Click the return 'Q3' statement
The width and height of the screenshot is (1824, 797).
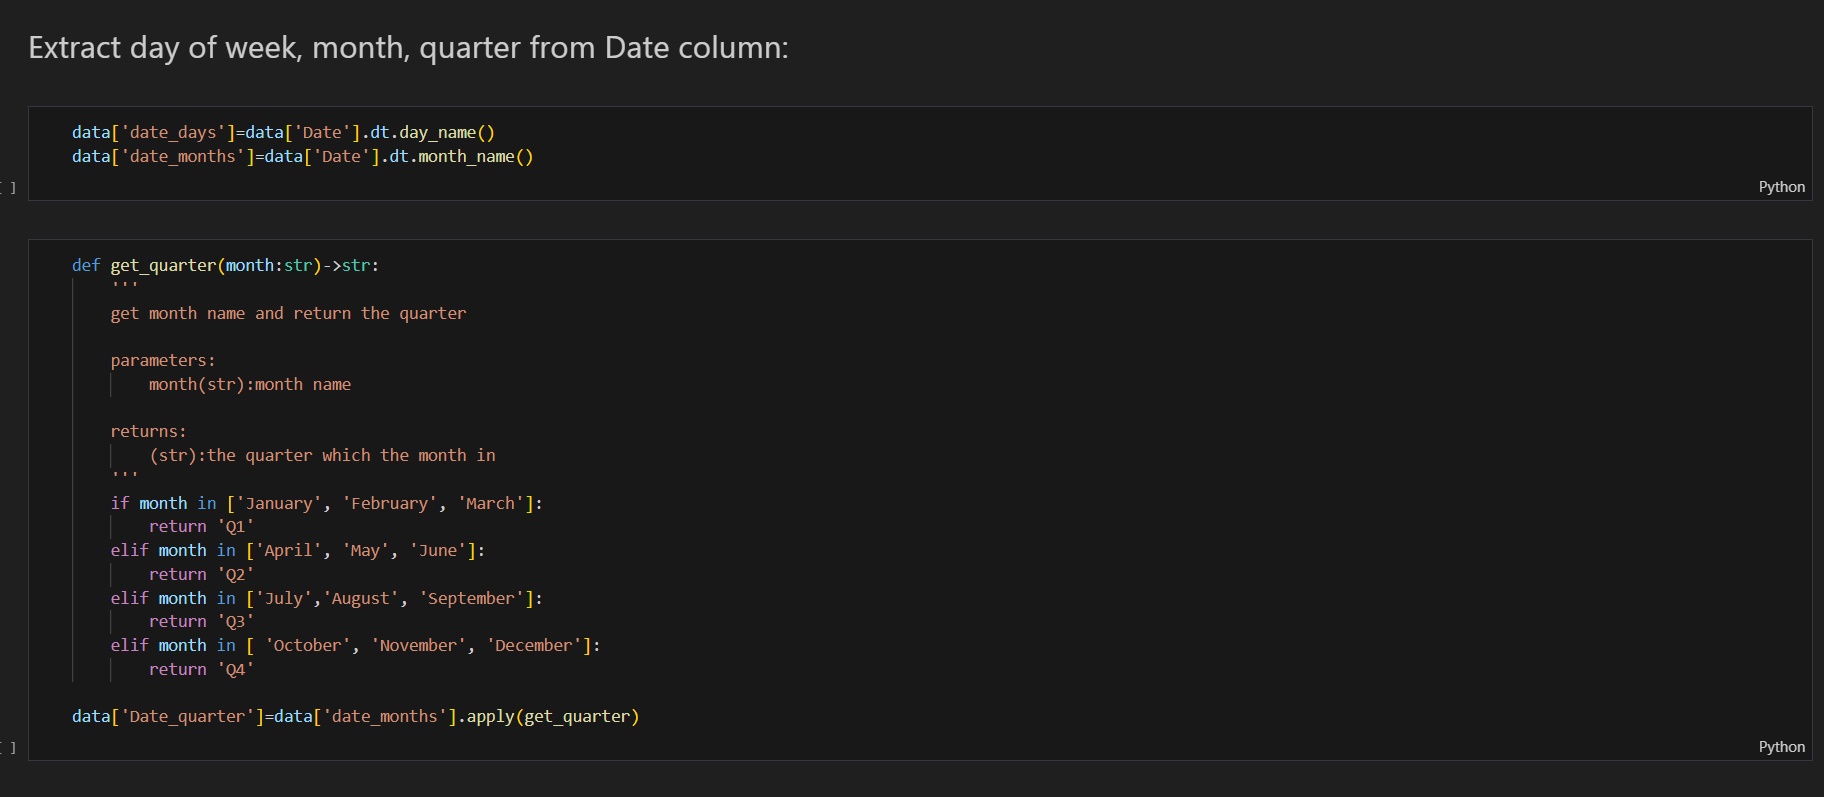coord(201,622)
